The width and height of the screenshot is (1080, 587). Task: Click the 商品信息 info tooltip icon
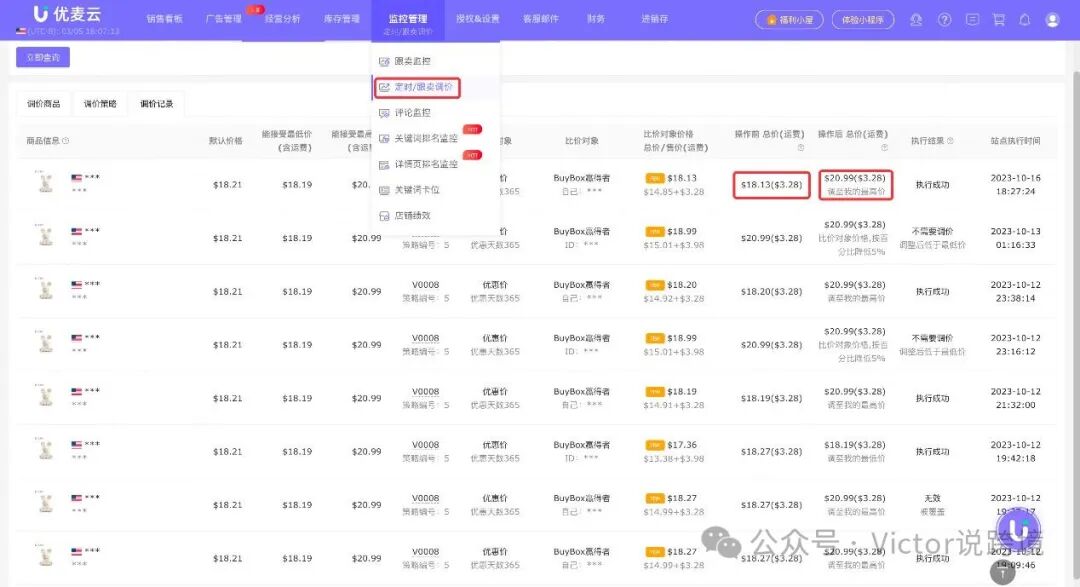pyautogui.click(x=64, y=138)
